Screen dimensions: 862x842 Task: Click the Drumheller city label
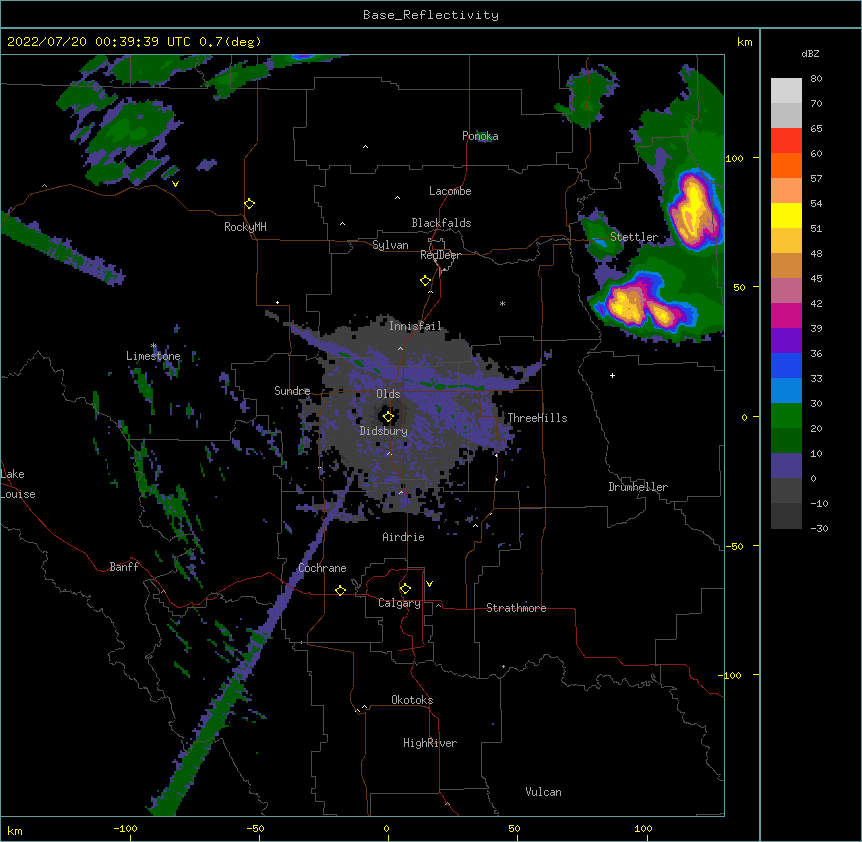(x=638, y=487)
